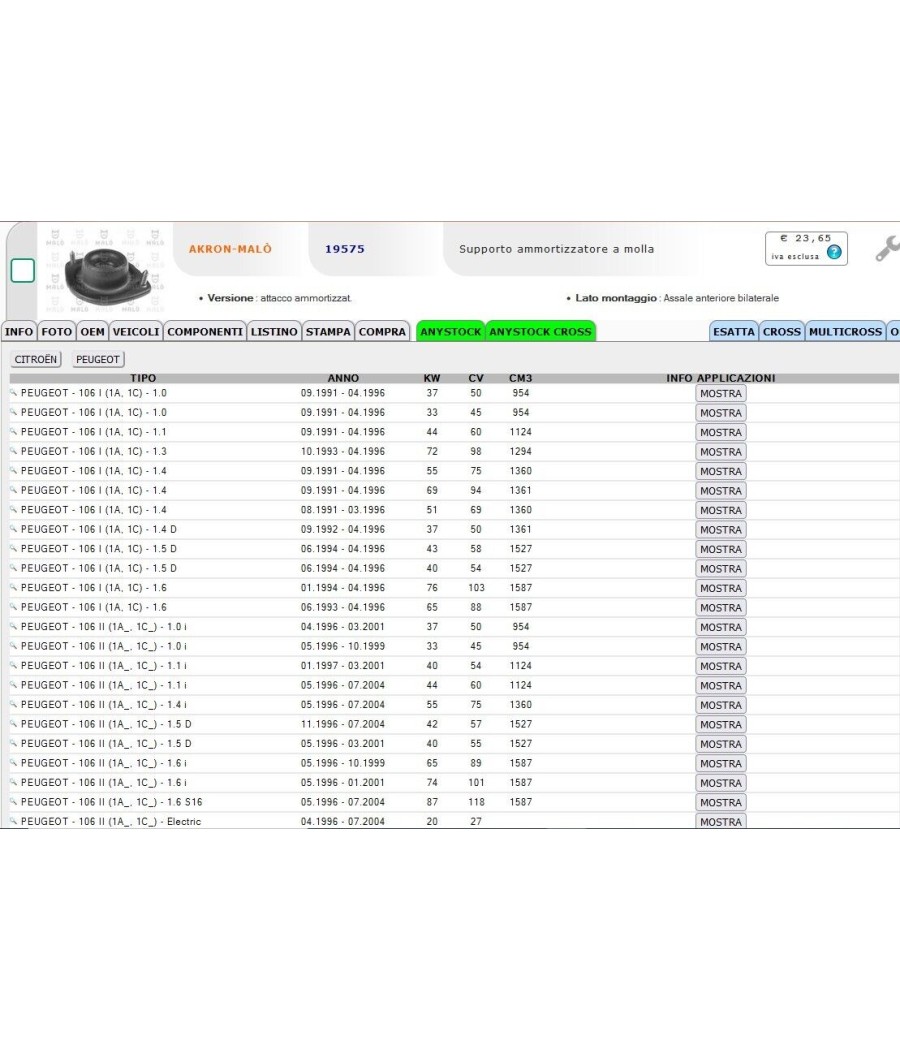Switch to the LISTINO tab
Viewport: 900px width, 1050px height.
[x=274, y=331]
